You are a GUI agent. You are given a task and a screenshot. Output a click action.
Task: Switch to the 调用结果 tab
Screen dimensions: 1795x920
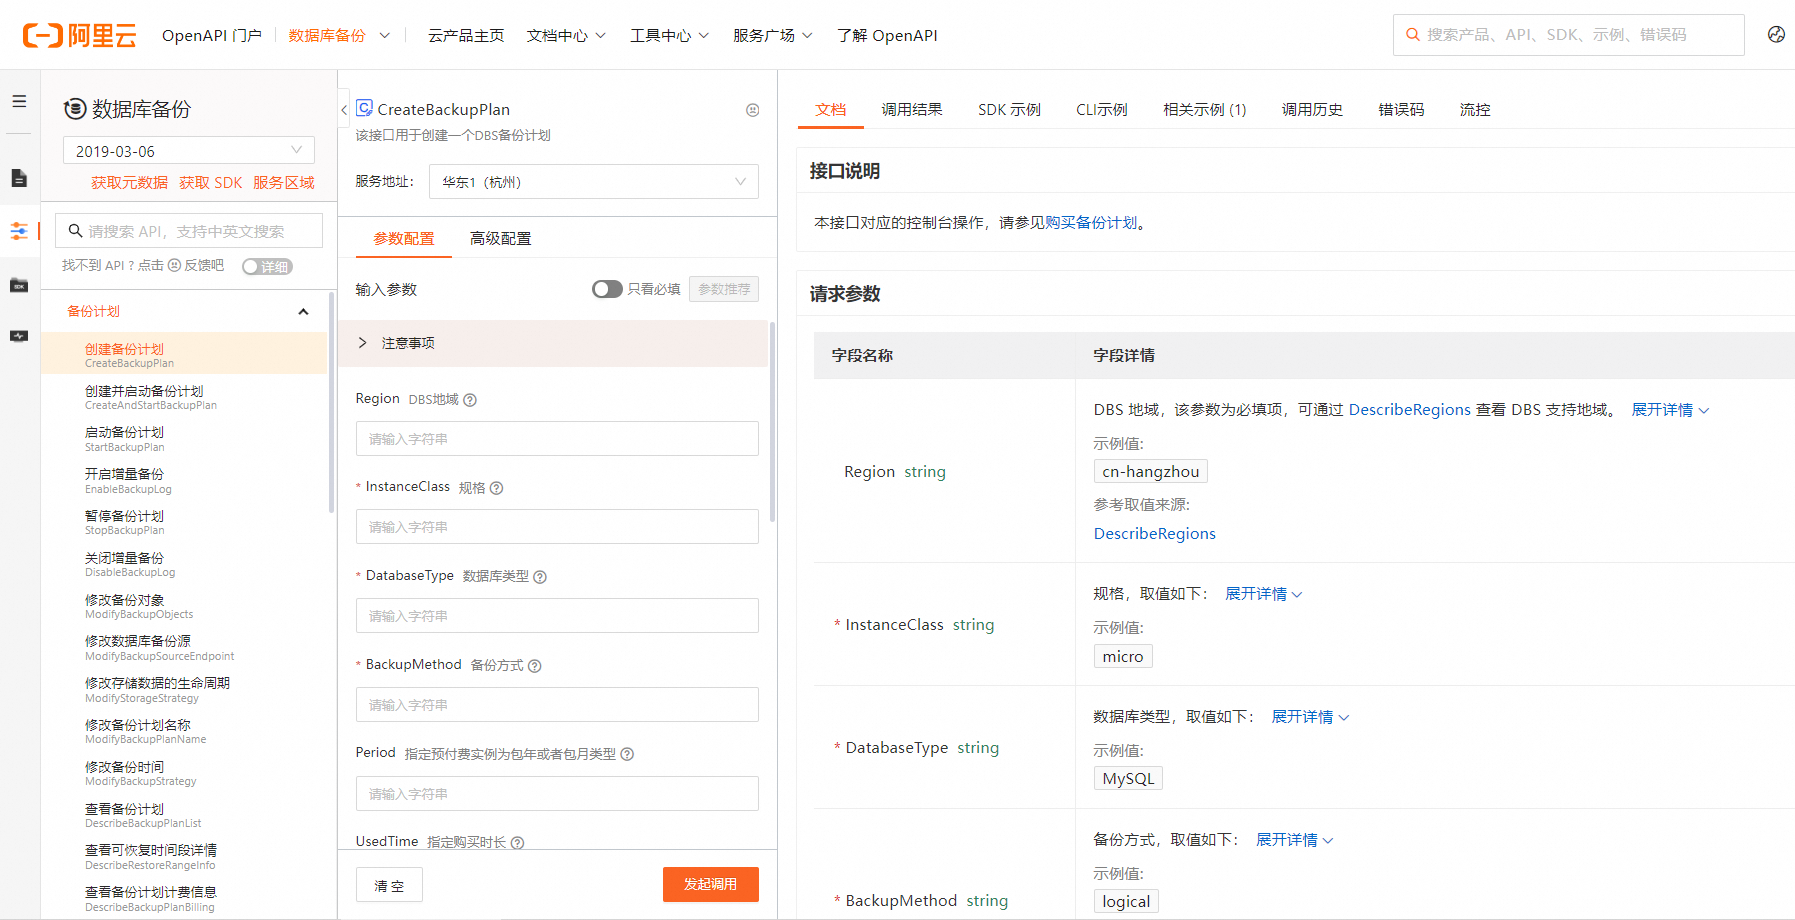click(912, 110)
